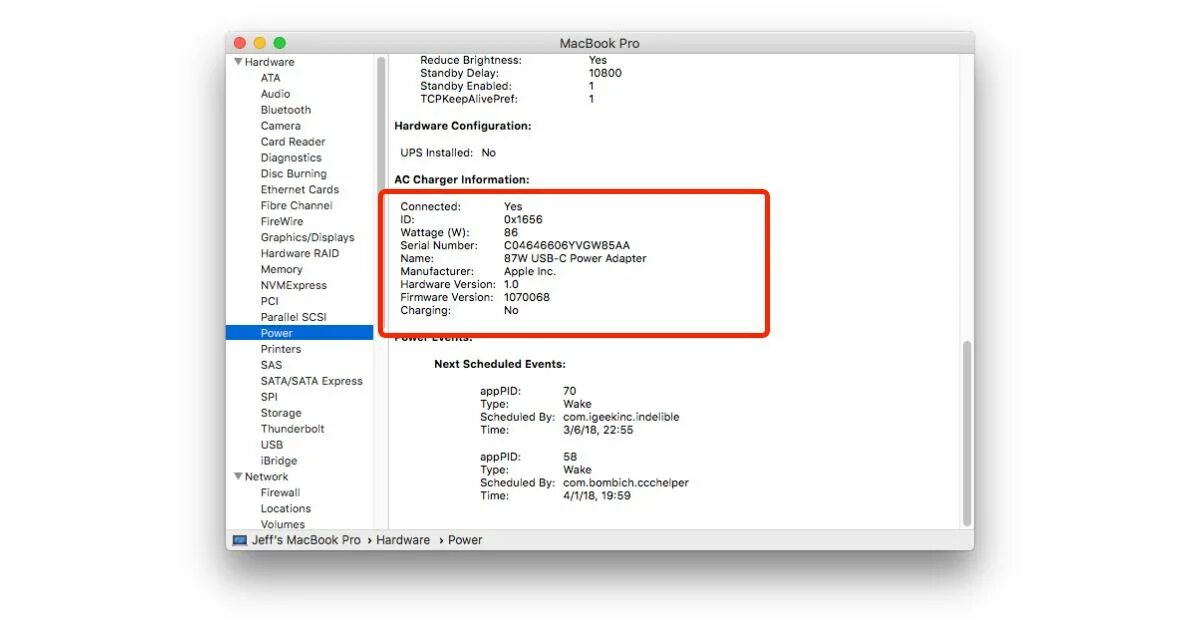The height and width of the screenshot is (630, 1200).
Task: Click the TCPKeepAlivePref label
Action: [469, 99]
